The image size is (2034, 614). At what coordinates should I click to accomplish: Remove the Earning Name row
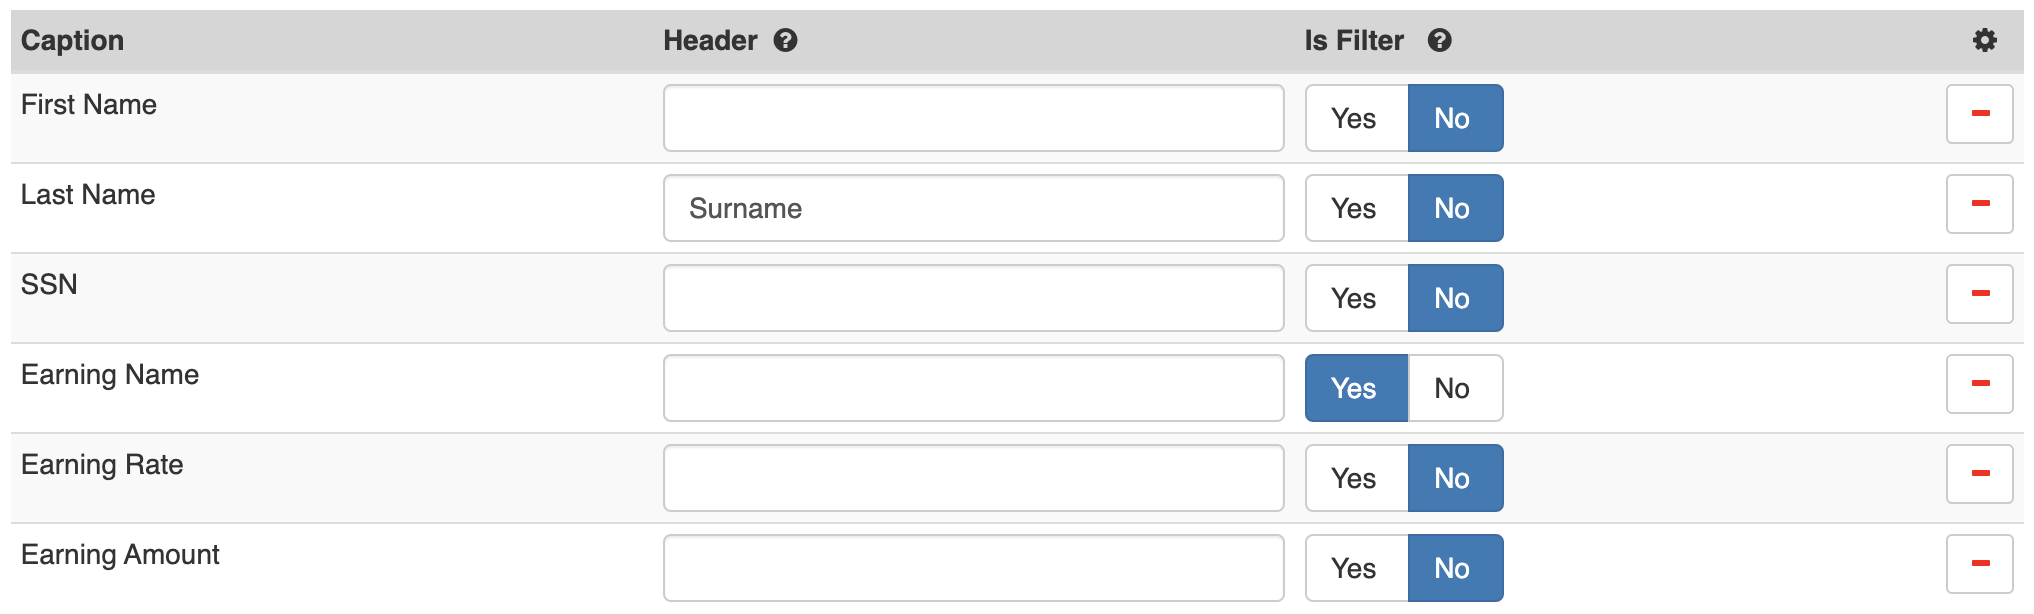pos(1979,384)
